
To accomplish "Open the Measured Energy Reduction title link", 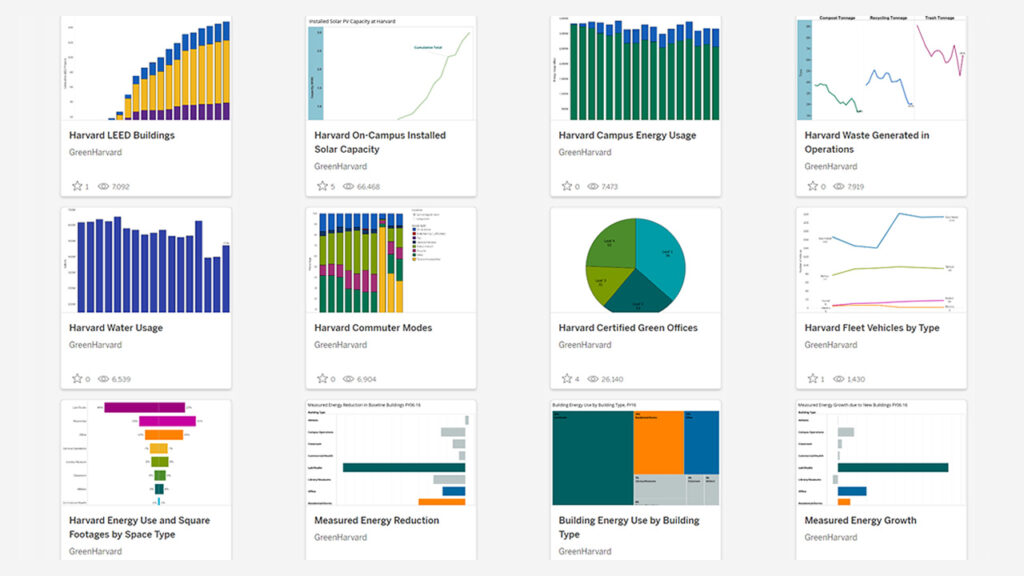I will click(376, 520).
